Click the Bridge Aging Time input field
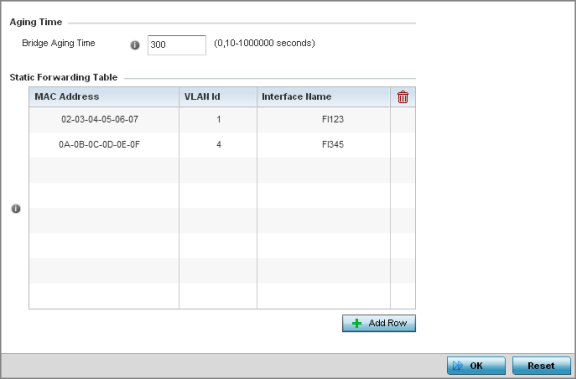The image size is (576, 379). [x=177, y=45]
